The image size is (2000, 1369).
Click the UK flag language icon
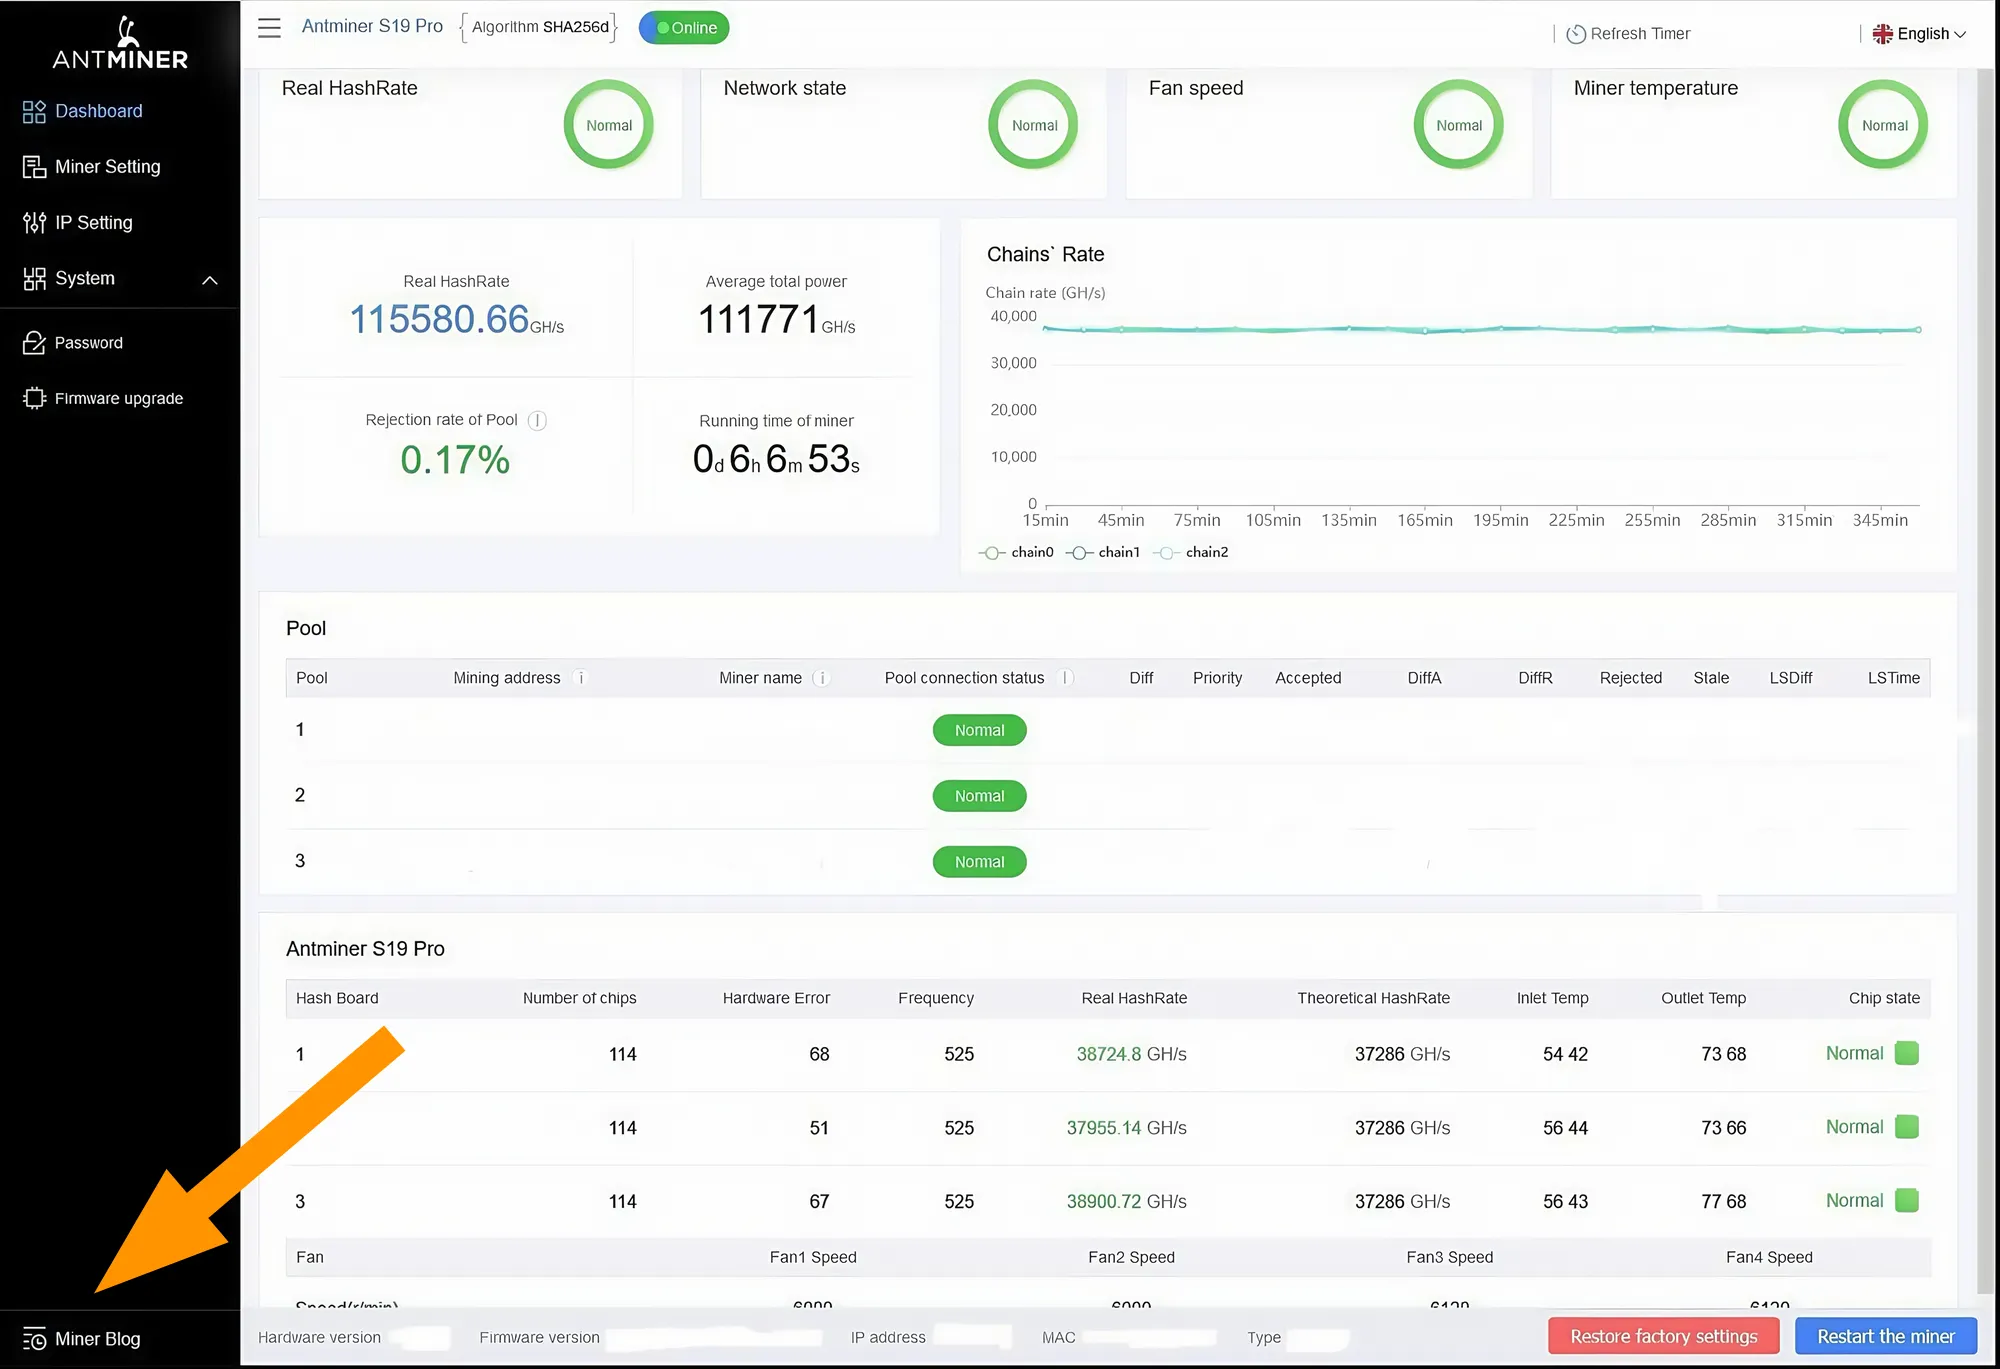(1882, 34)
